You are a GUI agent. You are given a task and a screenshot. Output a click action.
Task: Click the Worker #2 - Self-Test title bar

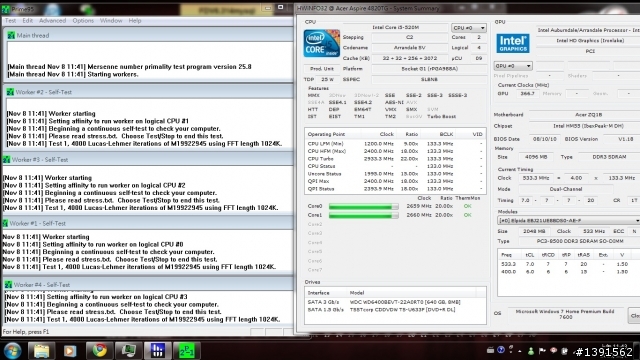point(149,92)
